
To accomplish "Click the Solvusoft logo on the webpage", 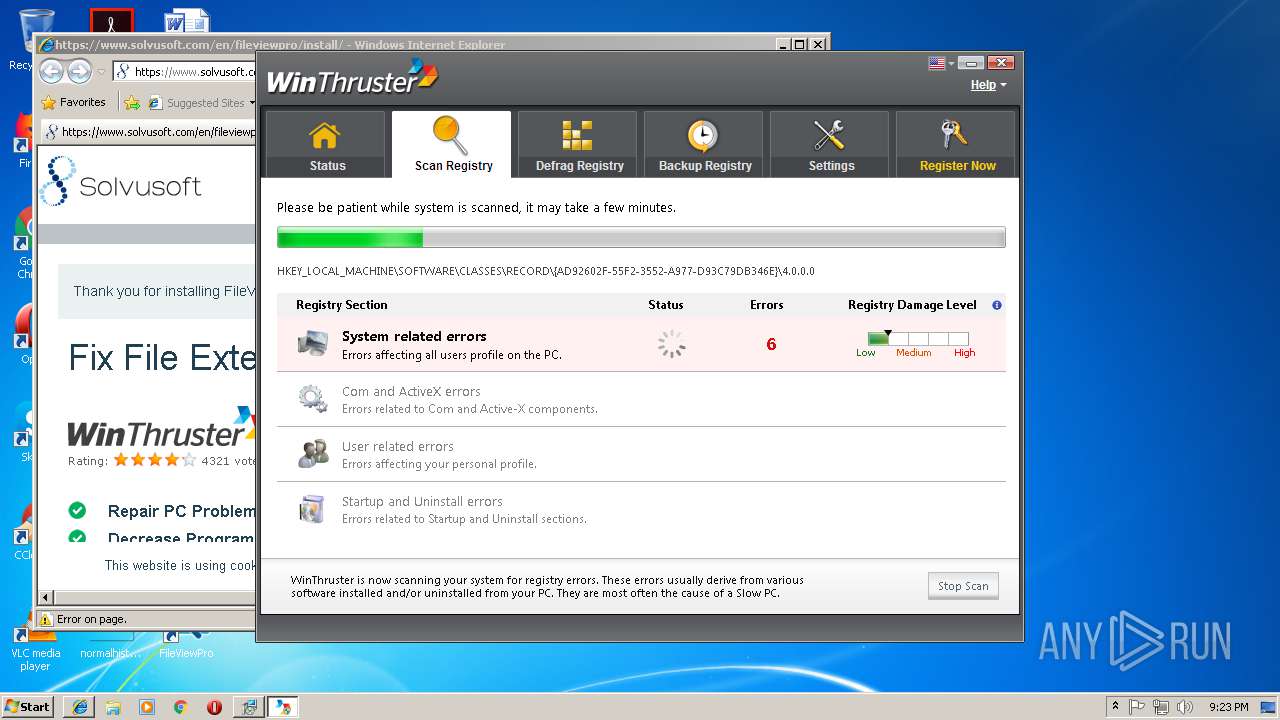I will 121,182.
